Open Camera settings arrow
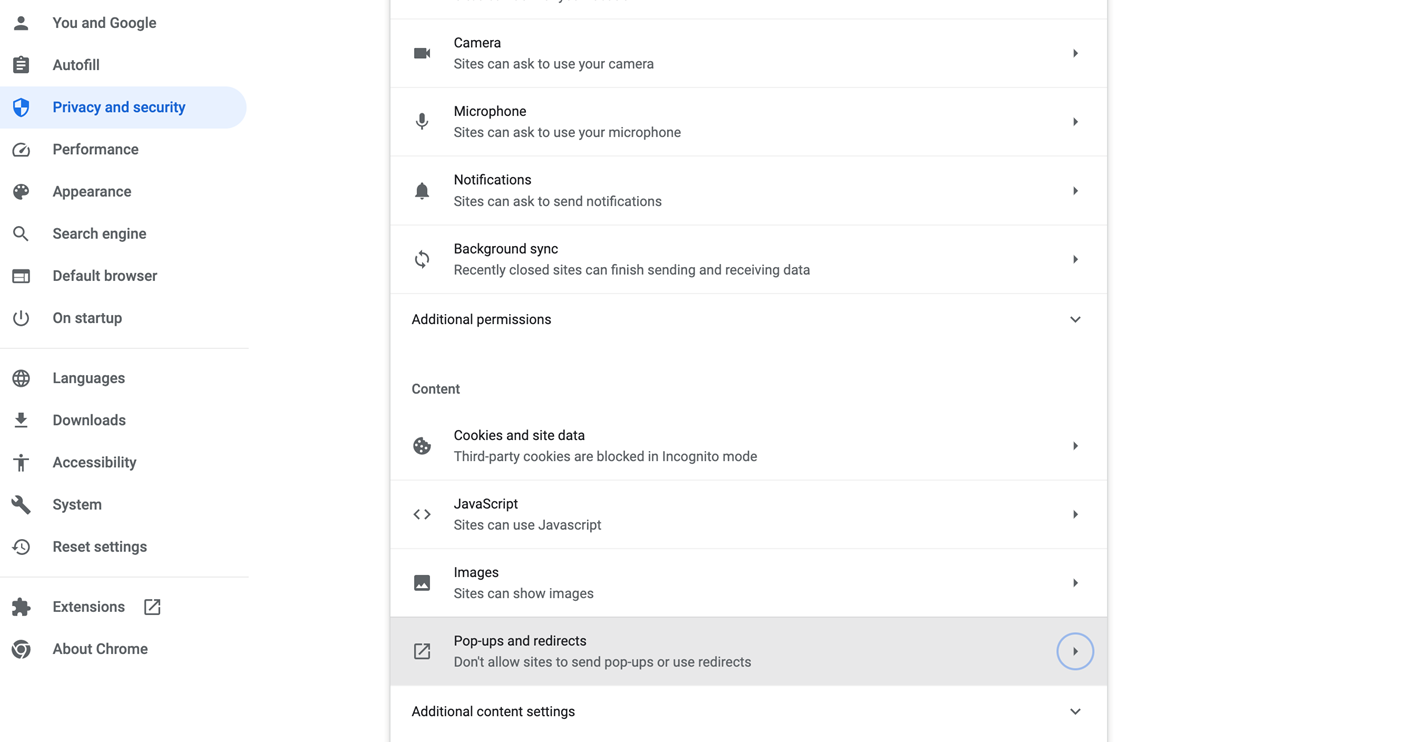The height and width of the screenshot is (742, 1409). 1075,53
